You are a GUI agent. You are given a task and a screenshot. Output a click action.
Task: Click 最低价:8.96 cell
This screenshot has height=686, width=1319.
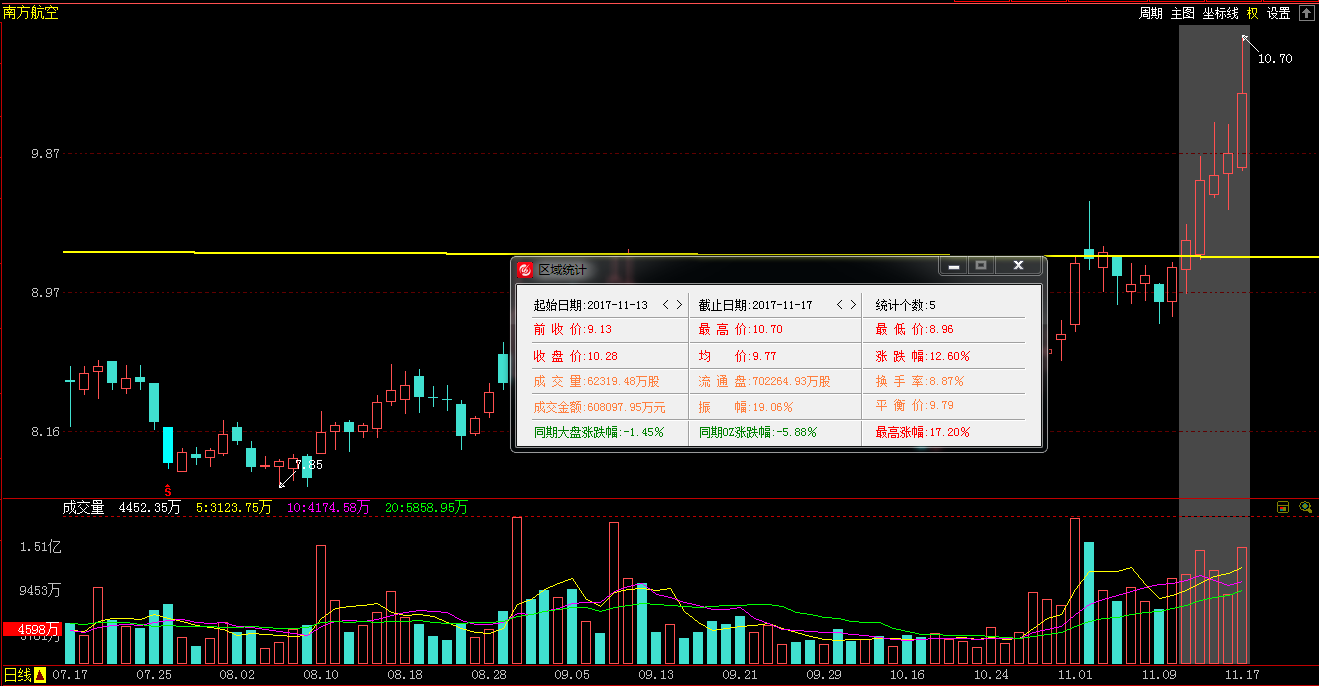point(915,329)
